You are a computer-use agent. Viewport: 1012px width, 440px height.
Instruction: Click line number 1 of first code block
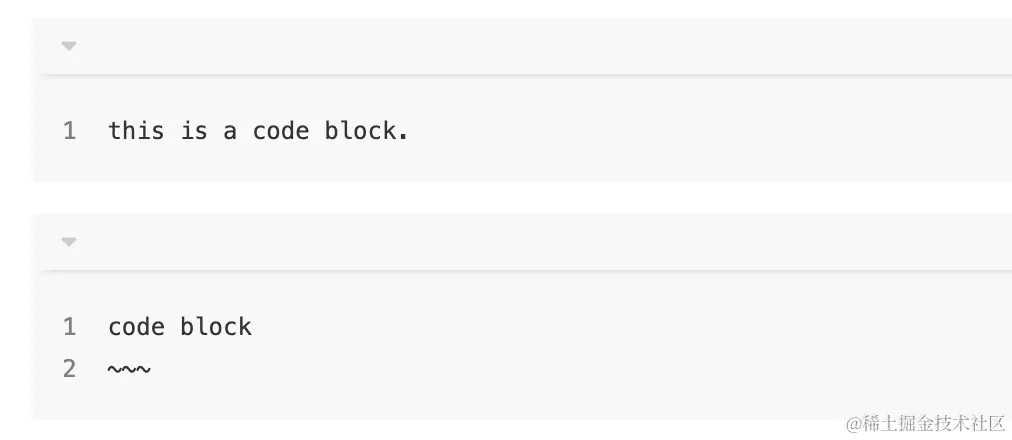pyautogui.click(x=70, y=131)
